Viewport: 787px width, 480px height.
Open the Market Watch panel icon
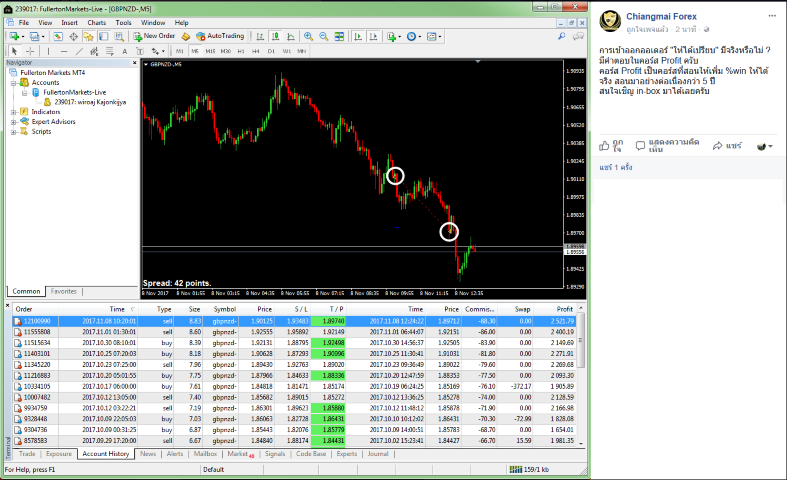(x=58, y=36)
